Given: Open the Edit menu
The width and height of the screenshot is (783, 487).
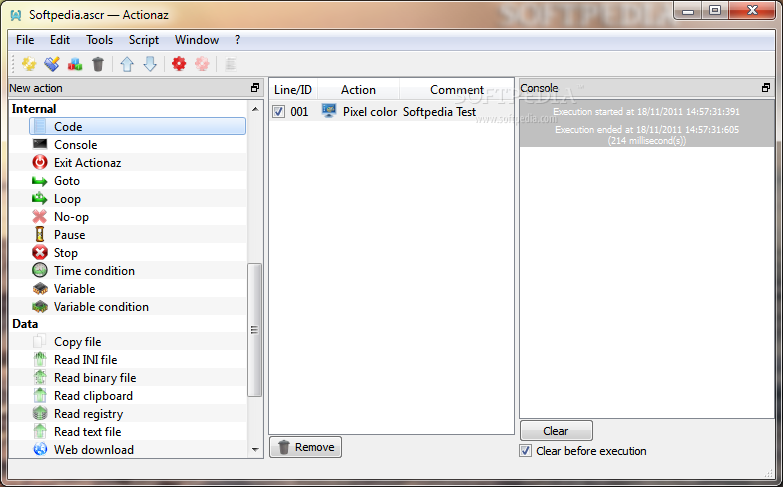Looking at the screenshot, I should coord(59,39).
